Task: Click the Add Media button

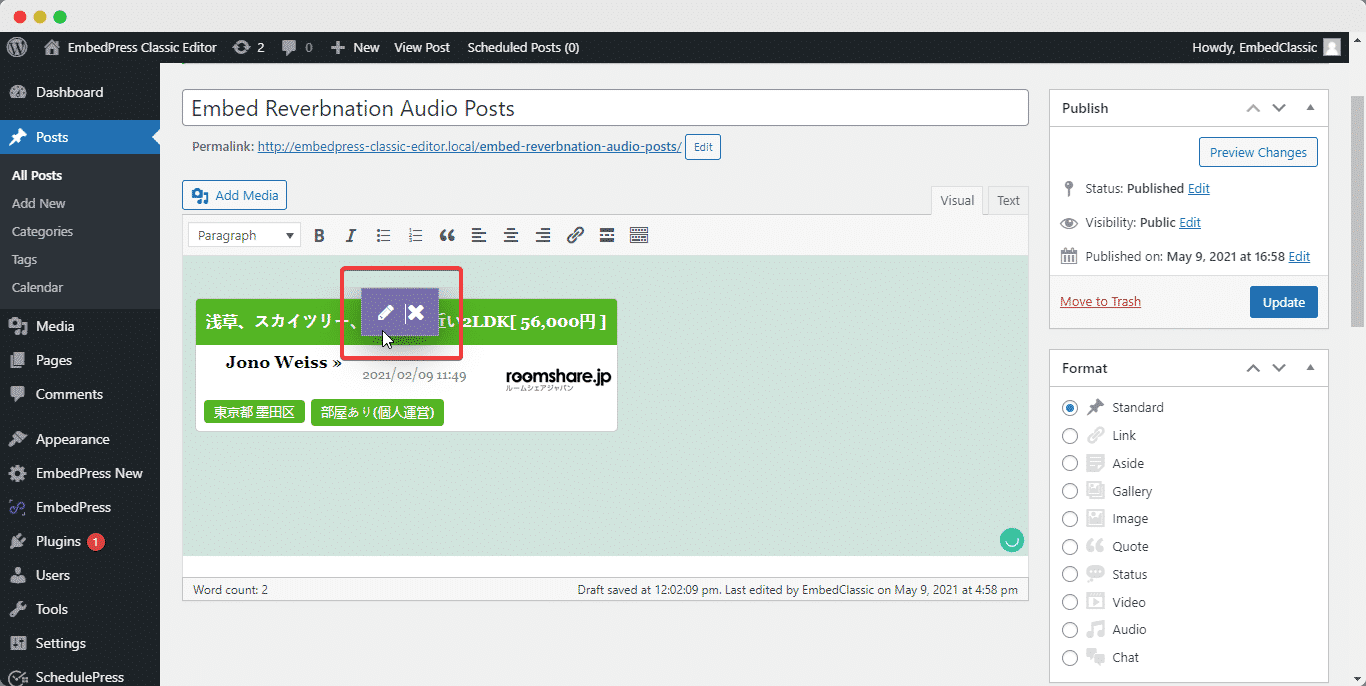Action: tap(235, 195)
